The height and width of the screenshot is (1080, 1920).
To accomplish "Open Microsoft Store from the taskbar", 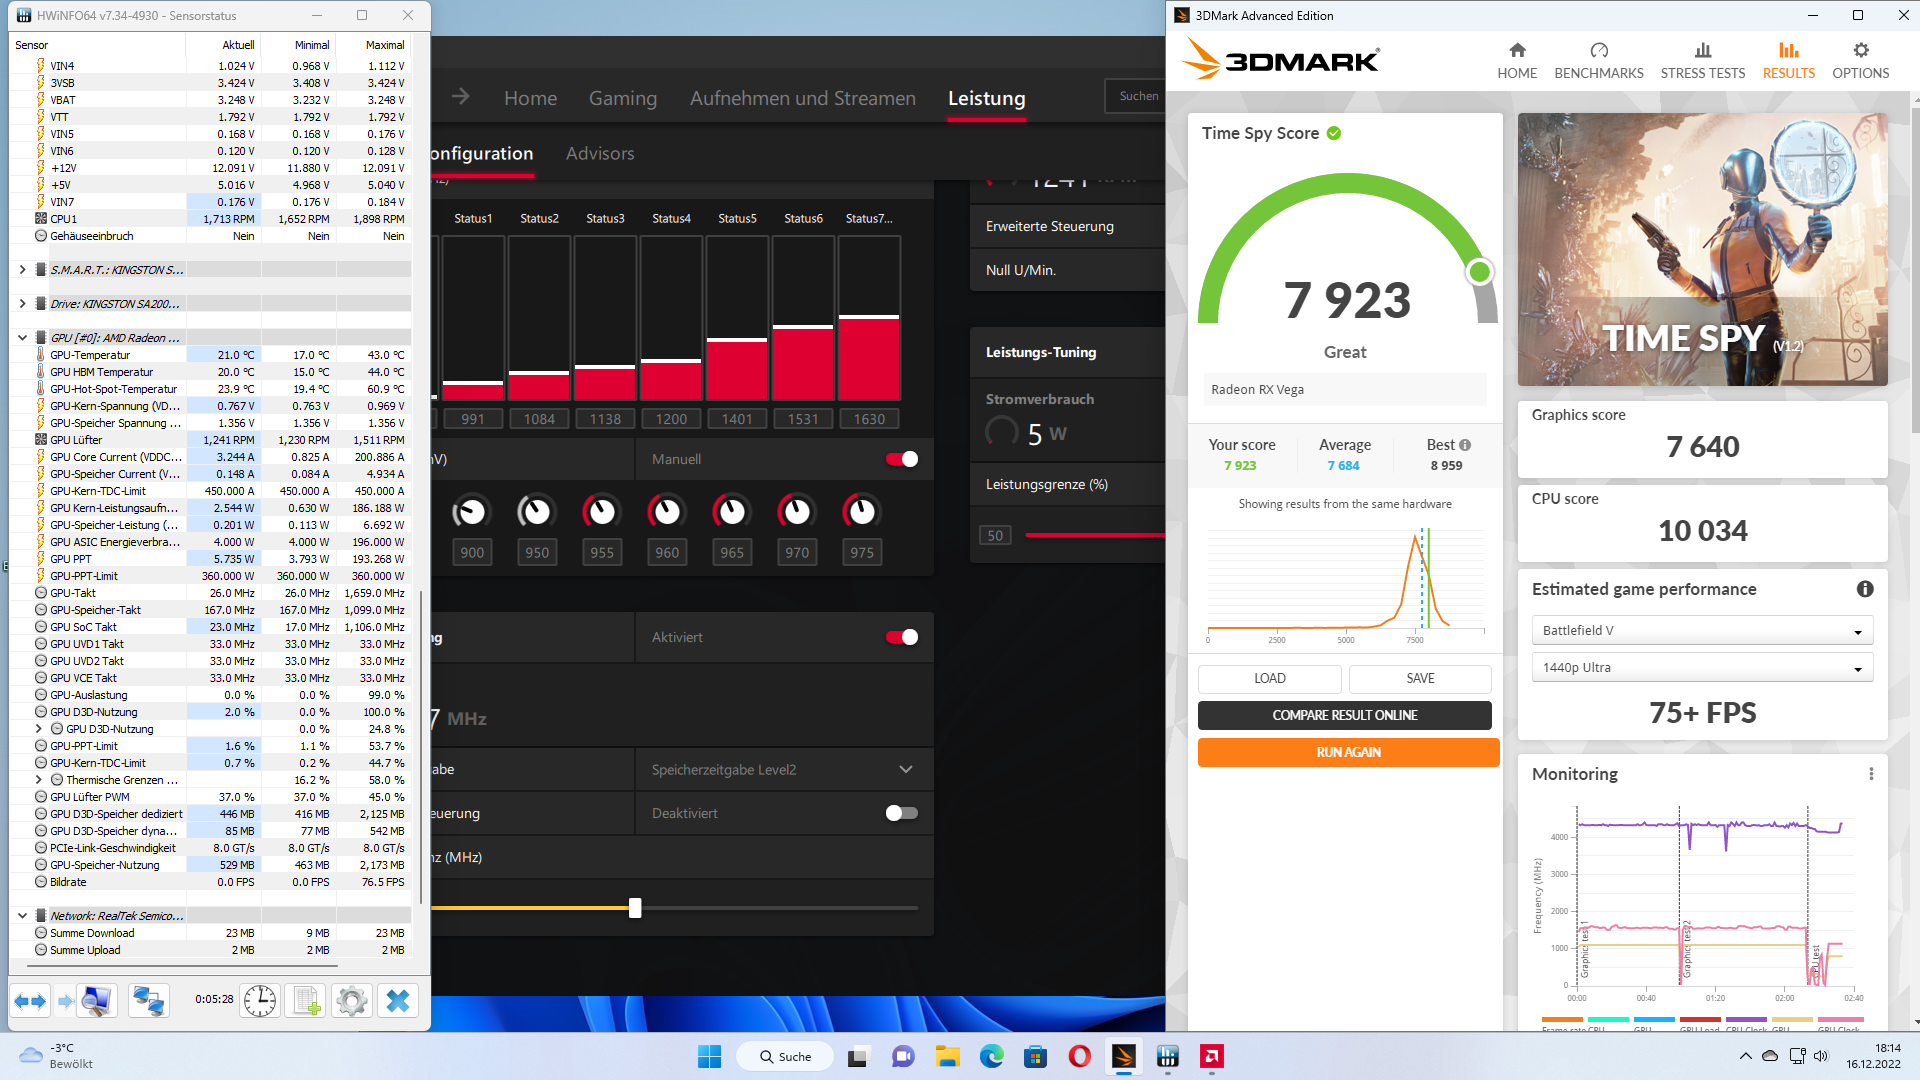I will pyautogui.click(x=1035, y=1057).
